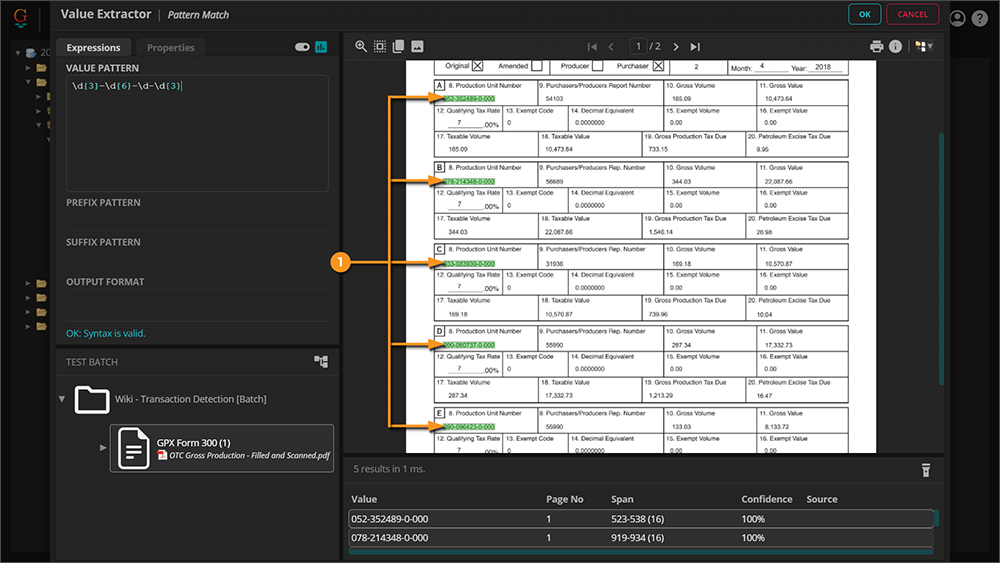Switch to image view icon
Image resolution: width=1000 pixels, height=563 pixels.
(417, 47)
